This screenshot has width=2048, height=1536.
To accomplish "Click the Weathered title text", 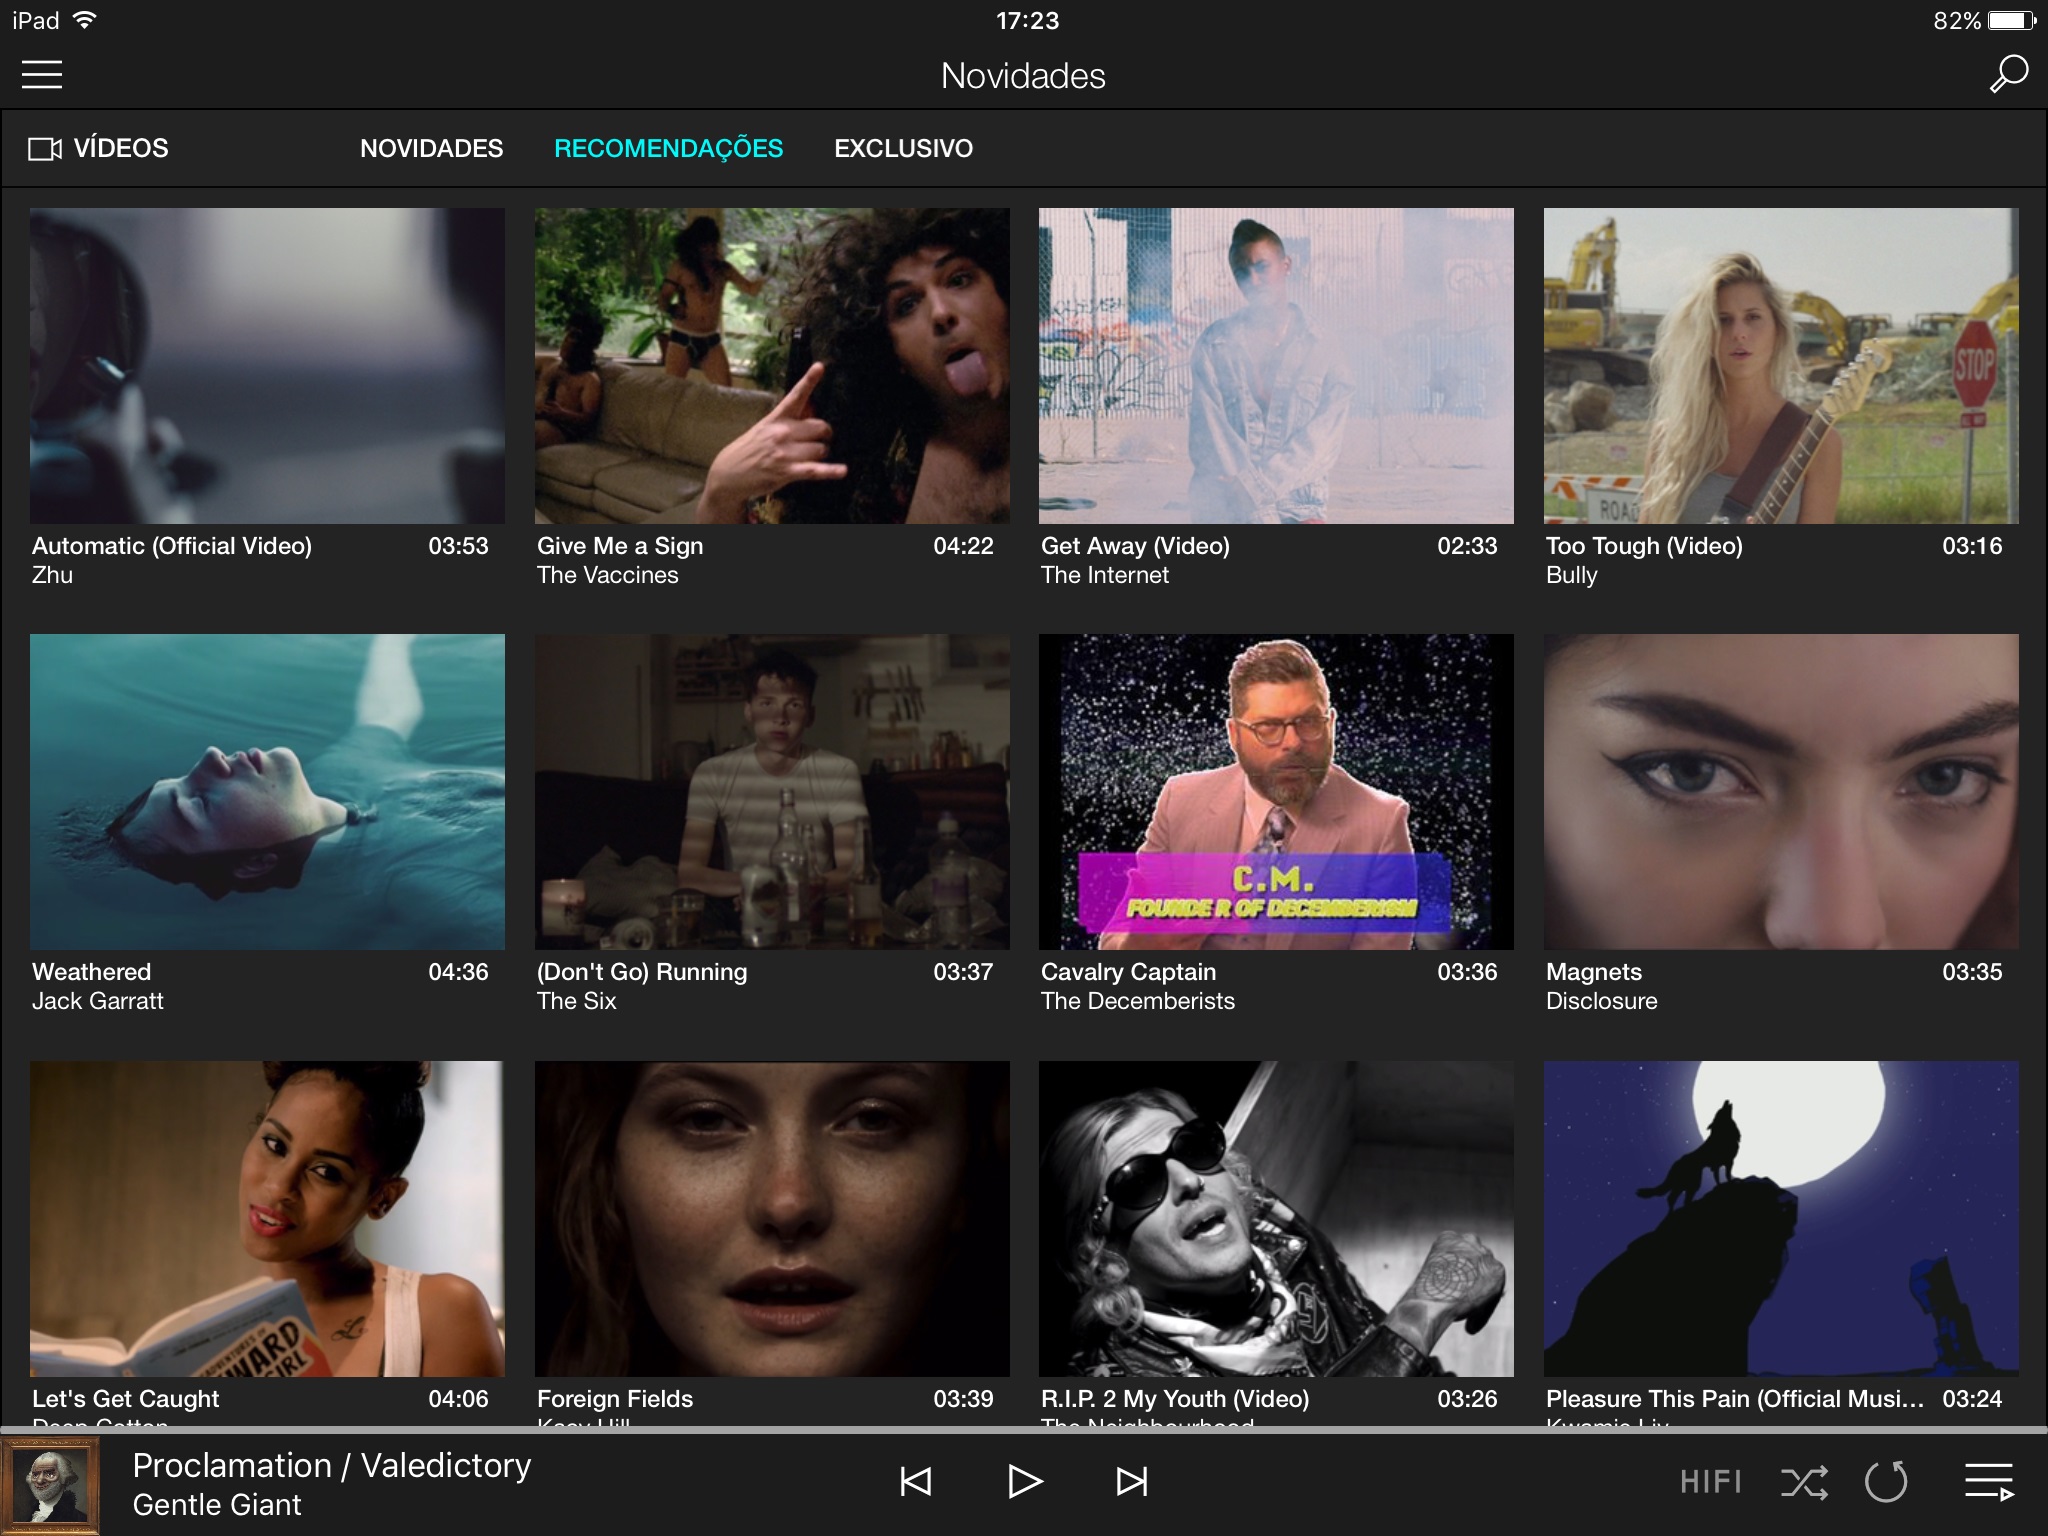I will click(x=92, y=972).
